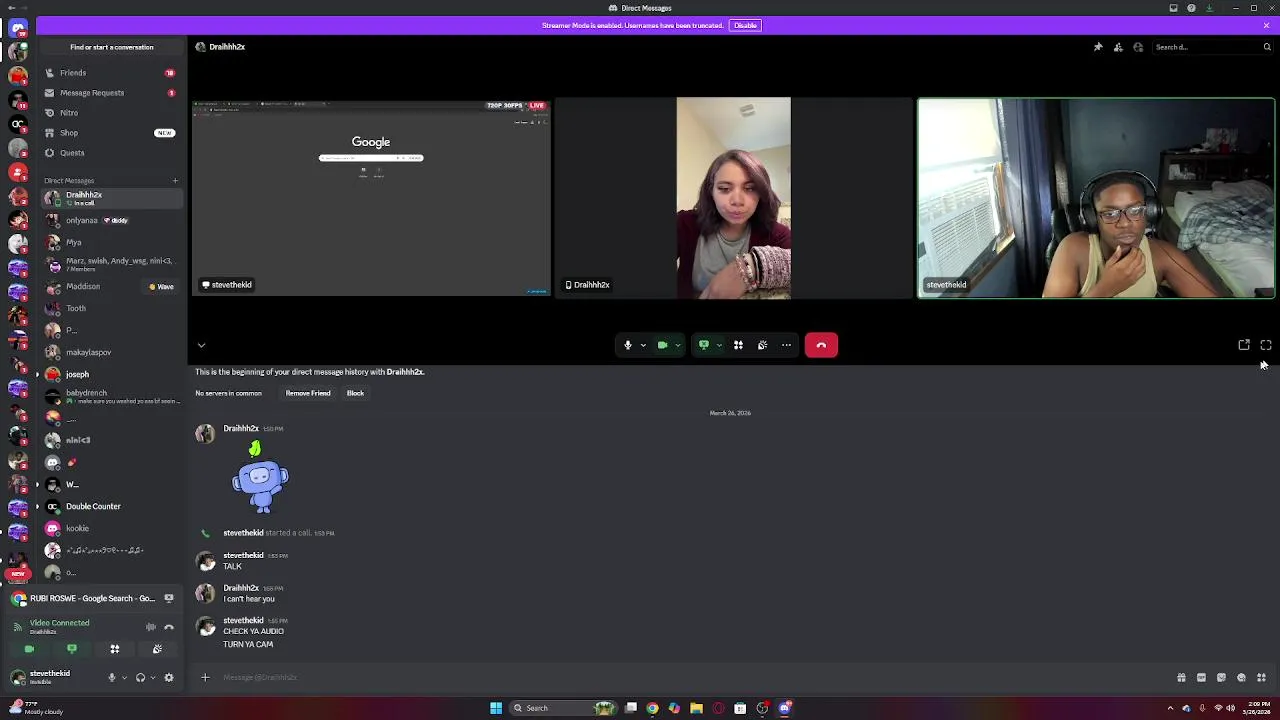The image size is (1280, 720).
Task: Open the Nitro page
Action: [x=111, y=113]
